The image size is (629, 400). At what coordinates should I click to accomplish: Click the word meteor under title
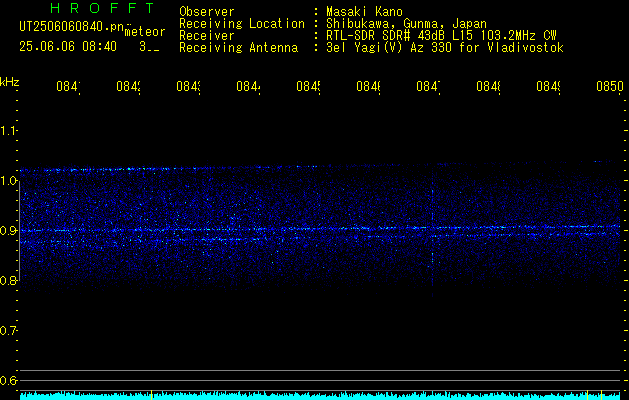(x=145, y=32)
